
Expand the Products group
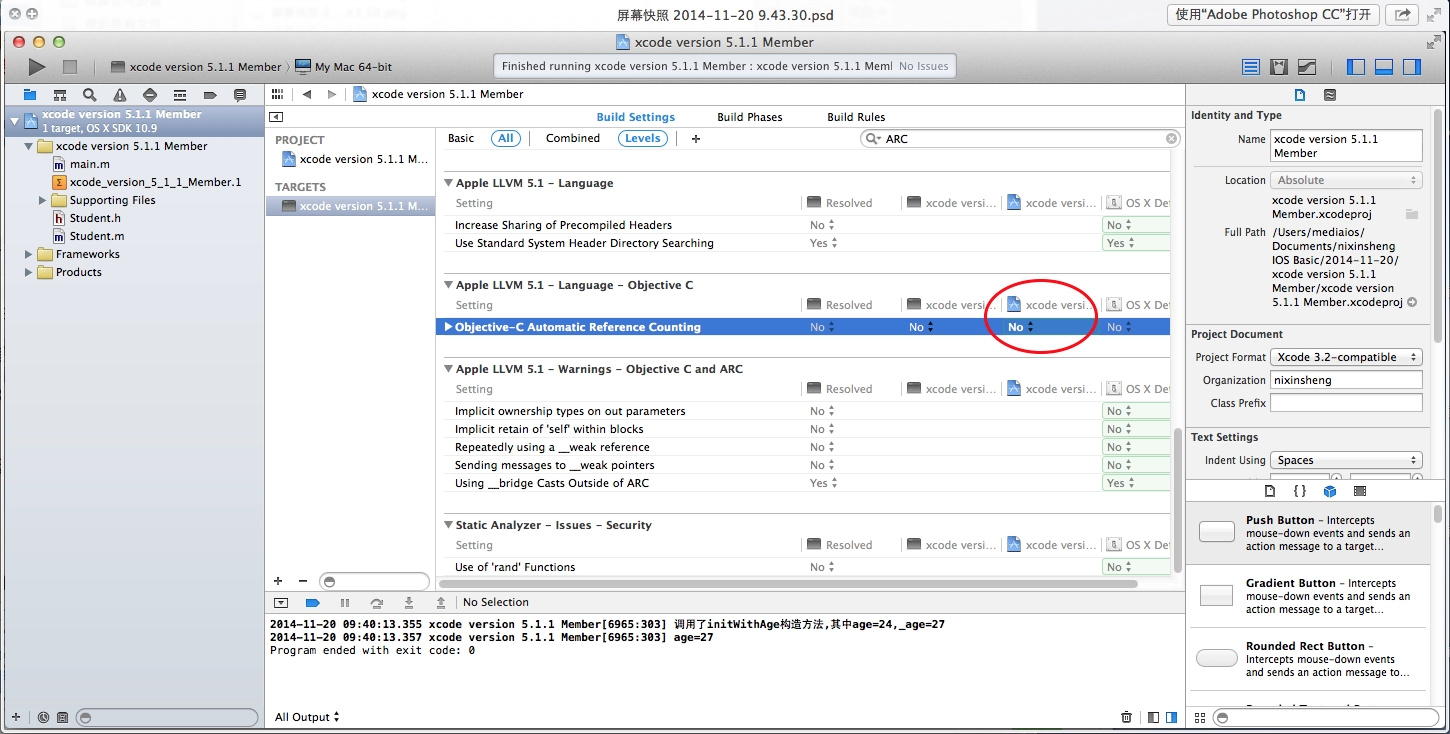(x=29, y=272)
